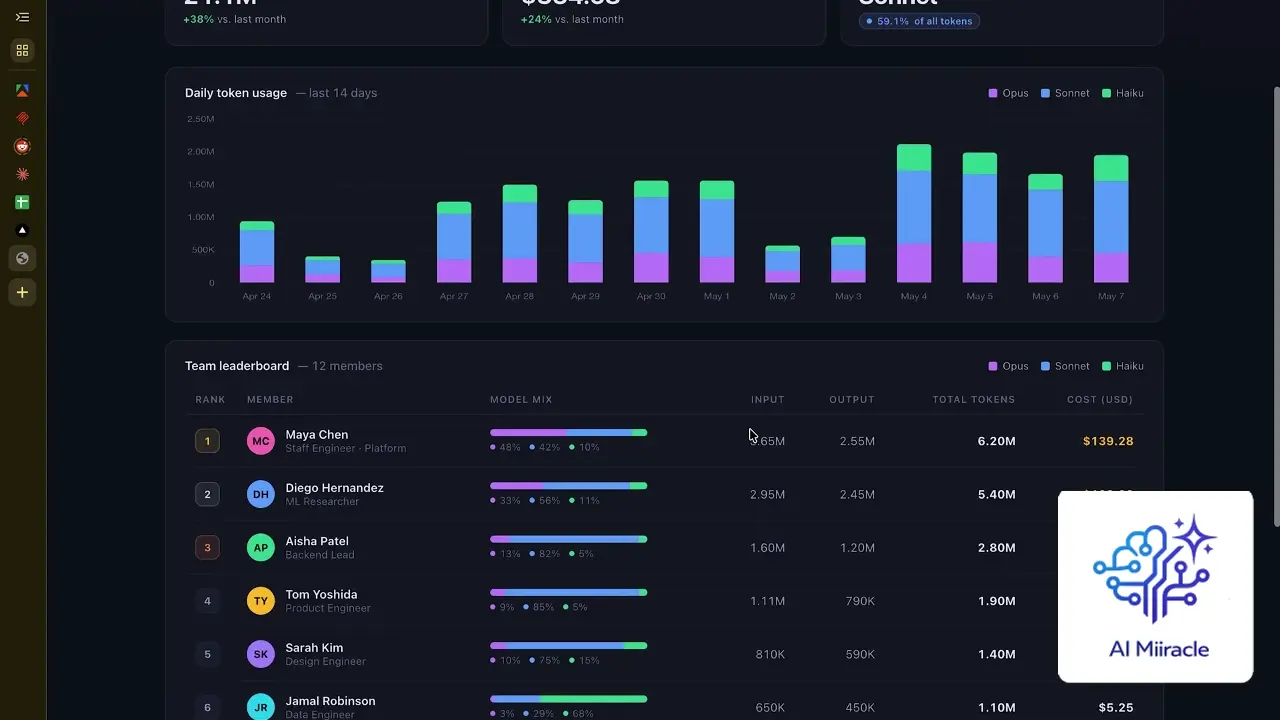Sort by the COST (USD) column header
The width and height of the screenshot is (1280, 720).
pos(1100,400)
